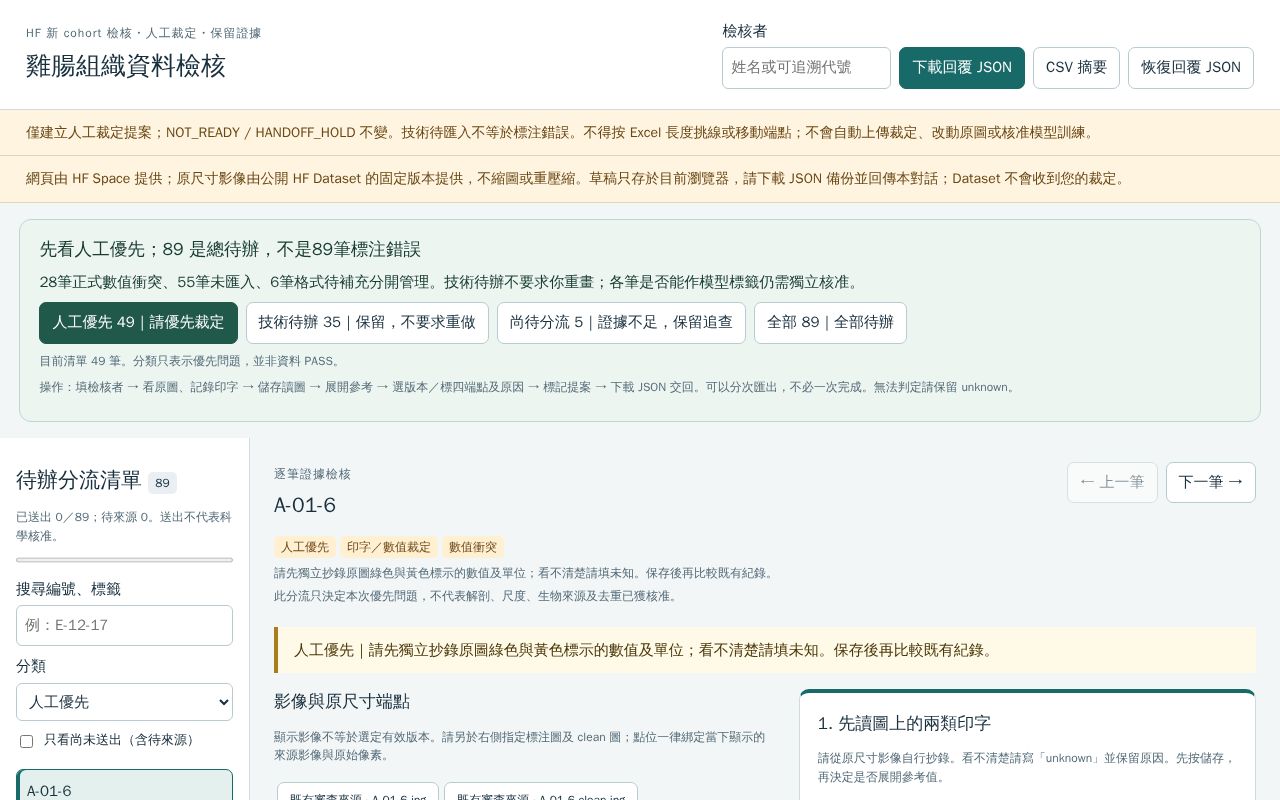The image size is (1280, 800).
Task: Click the 檢核者 name input field
Action: (x=806, y=68)
